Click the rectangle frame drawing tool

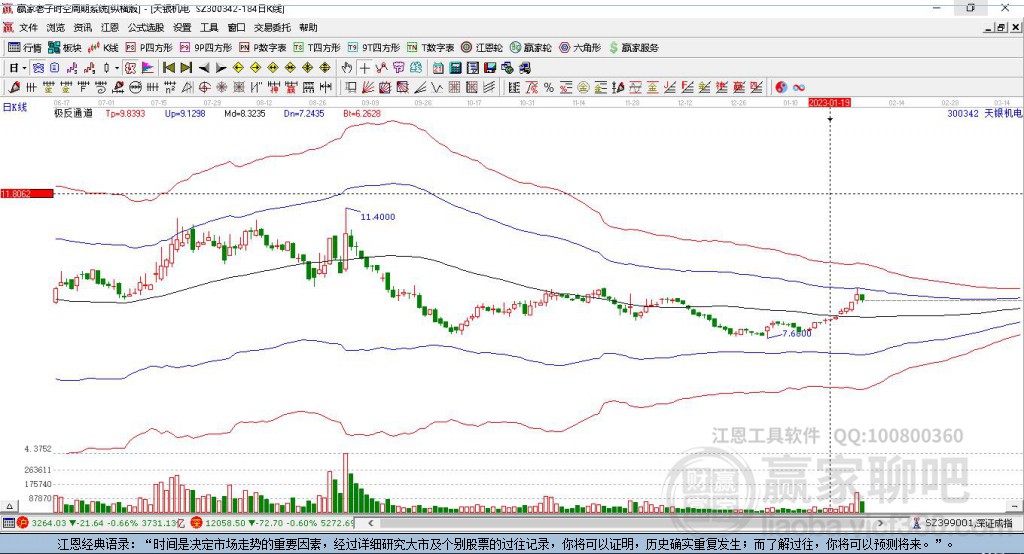[350, 87]
